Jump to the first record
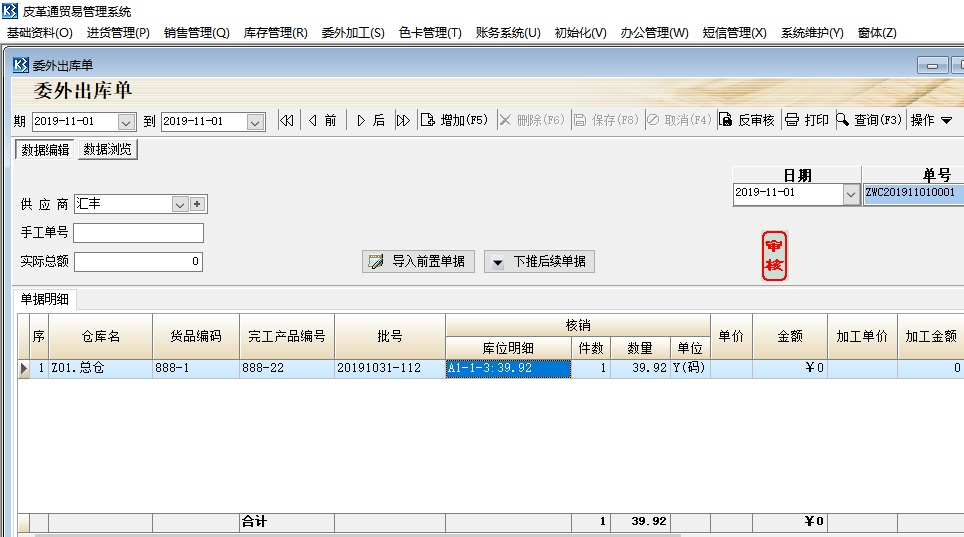This screenshot has width=964, height=537. [x=286, y=120]
